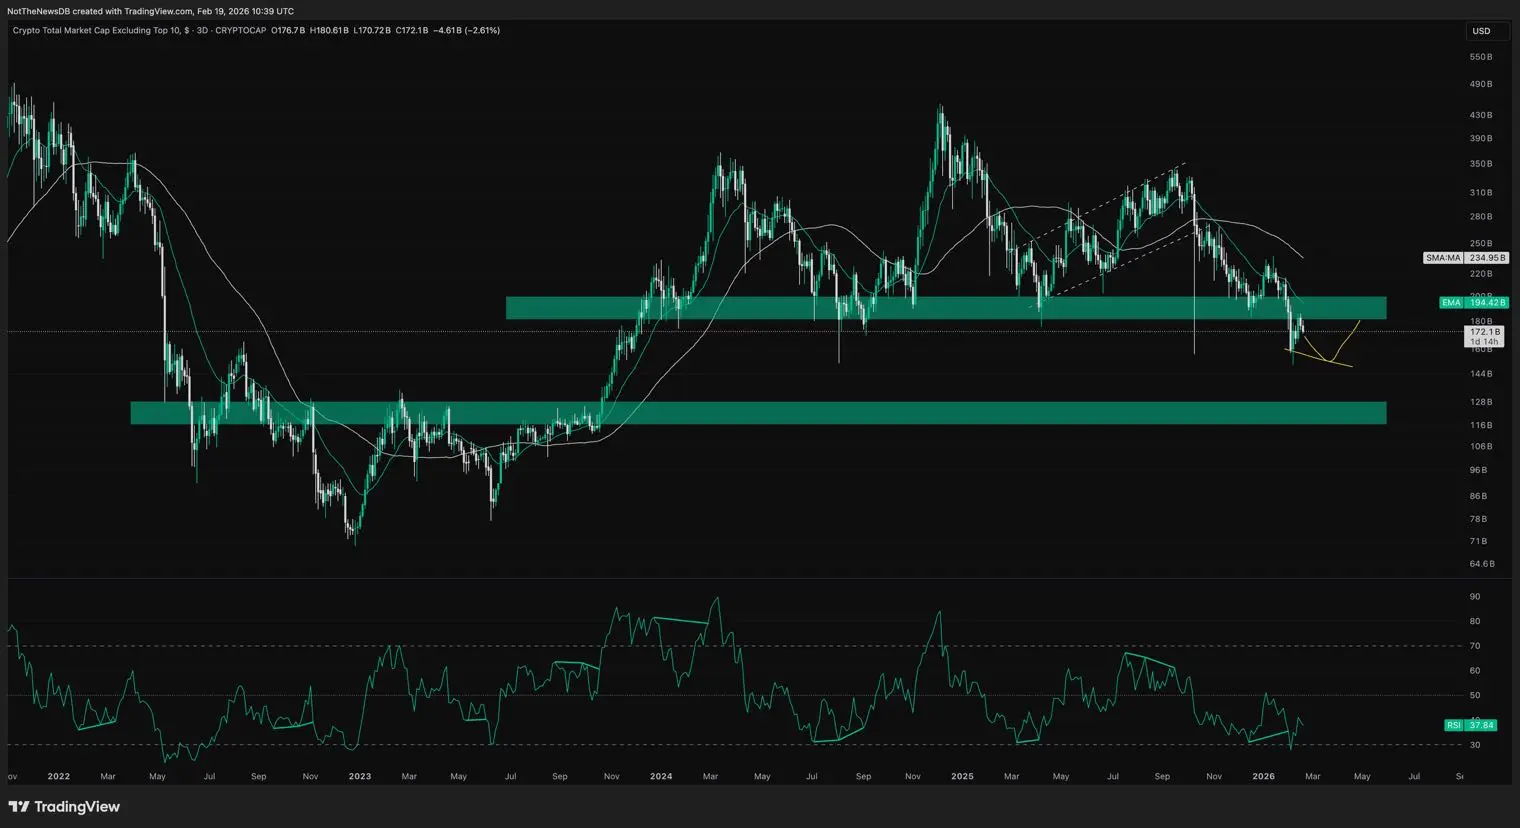
Task: Select the EMA 194.42 B price label
Action: pos(1473,302)
